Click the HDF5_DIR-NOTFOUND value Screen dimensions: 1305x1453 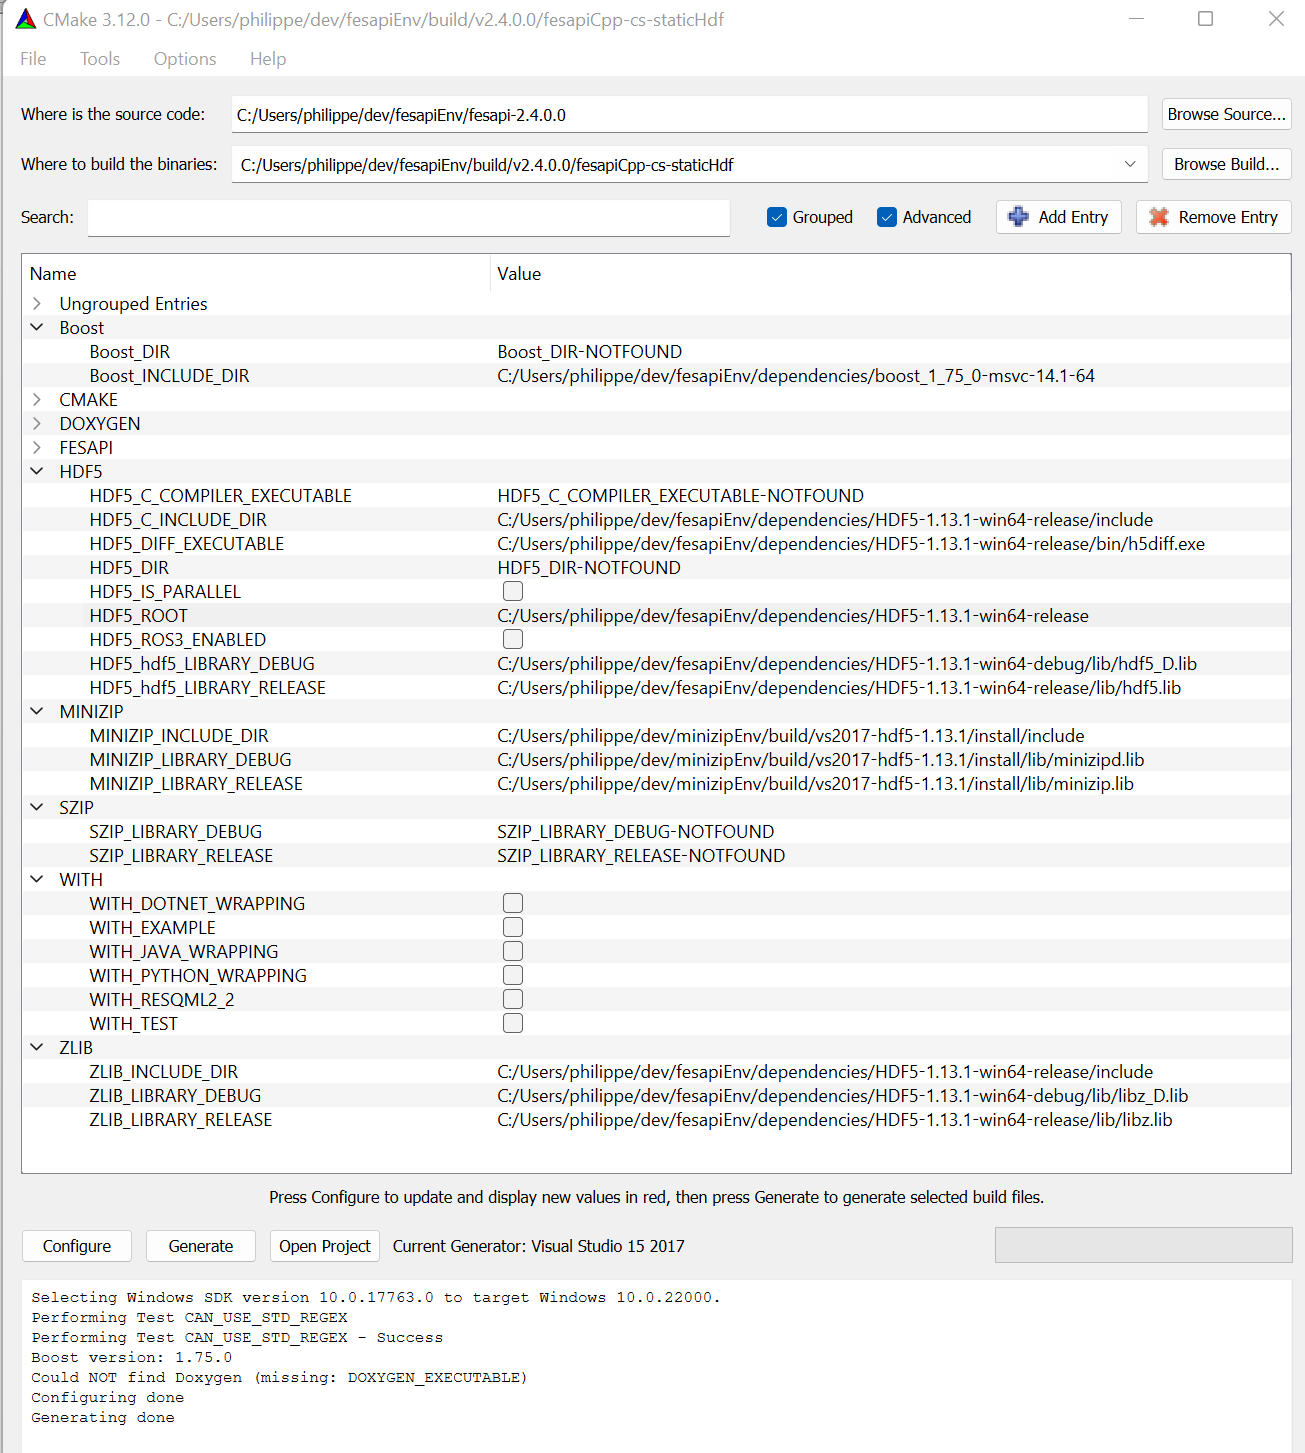click(x=589, y=567)
